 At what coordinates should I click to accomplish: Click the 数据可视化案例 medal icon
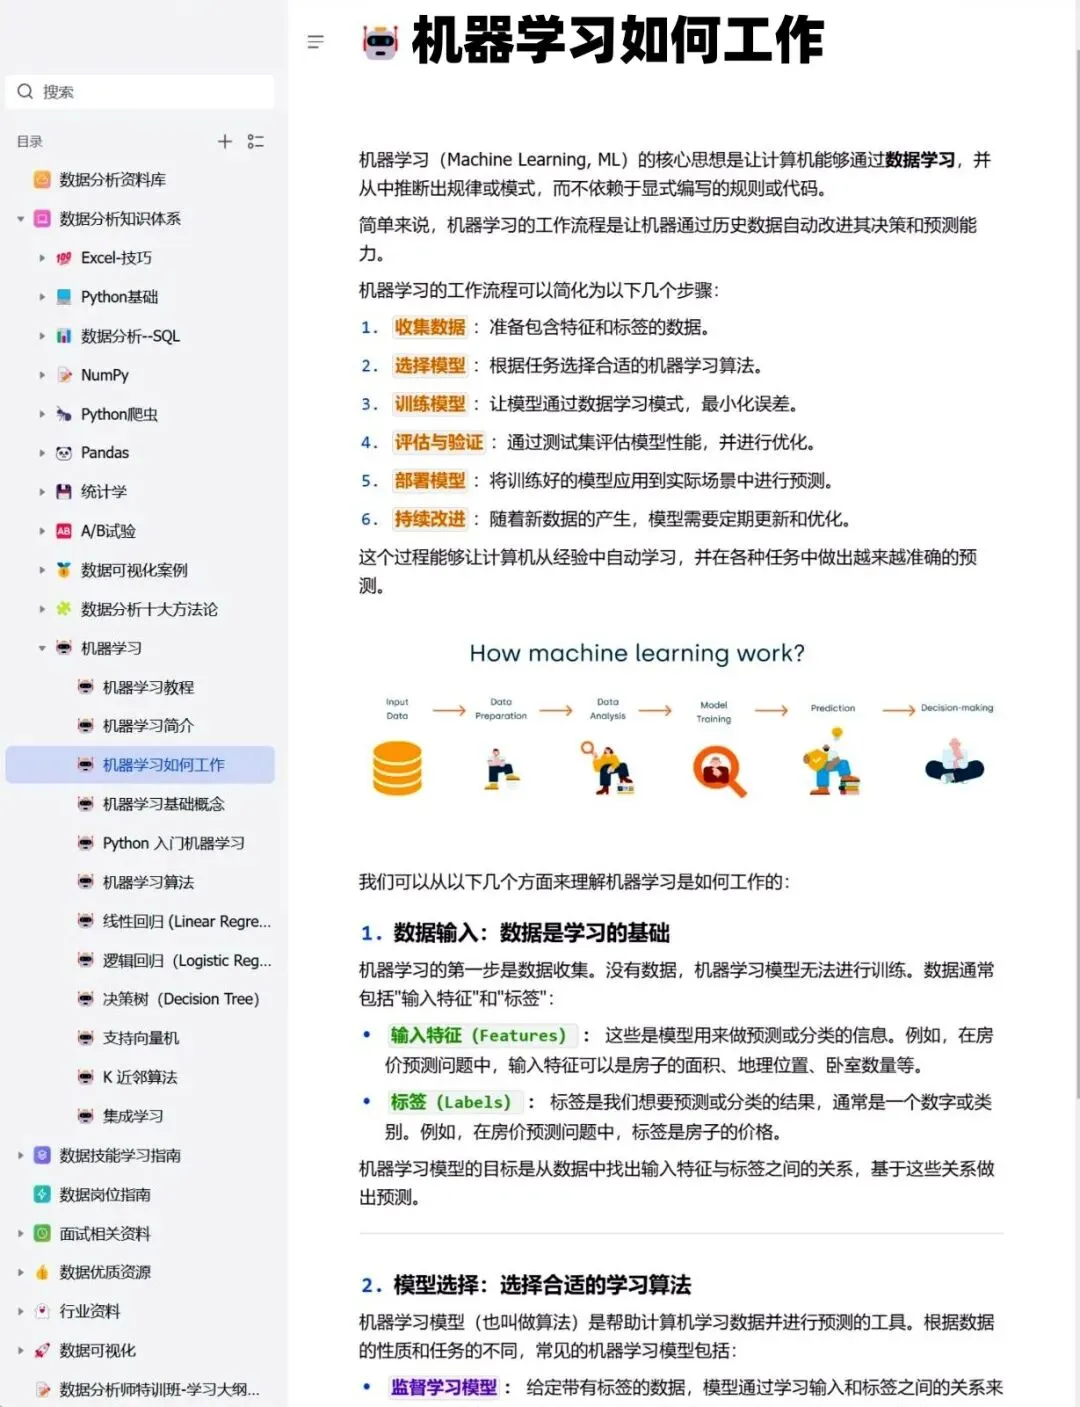click(64, 570)
